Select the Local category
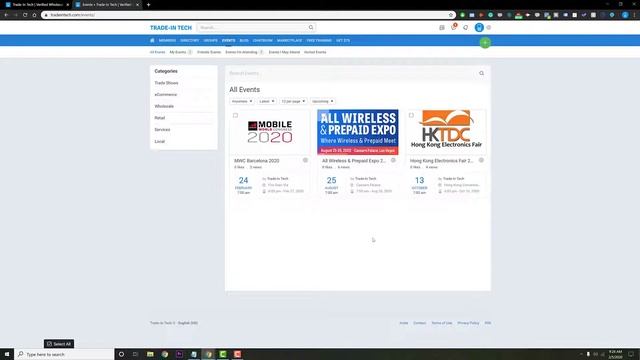This screenshot has height=360, width=640. click(160, 141)
